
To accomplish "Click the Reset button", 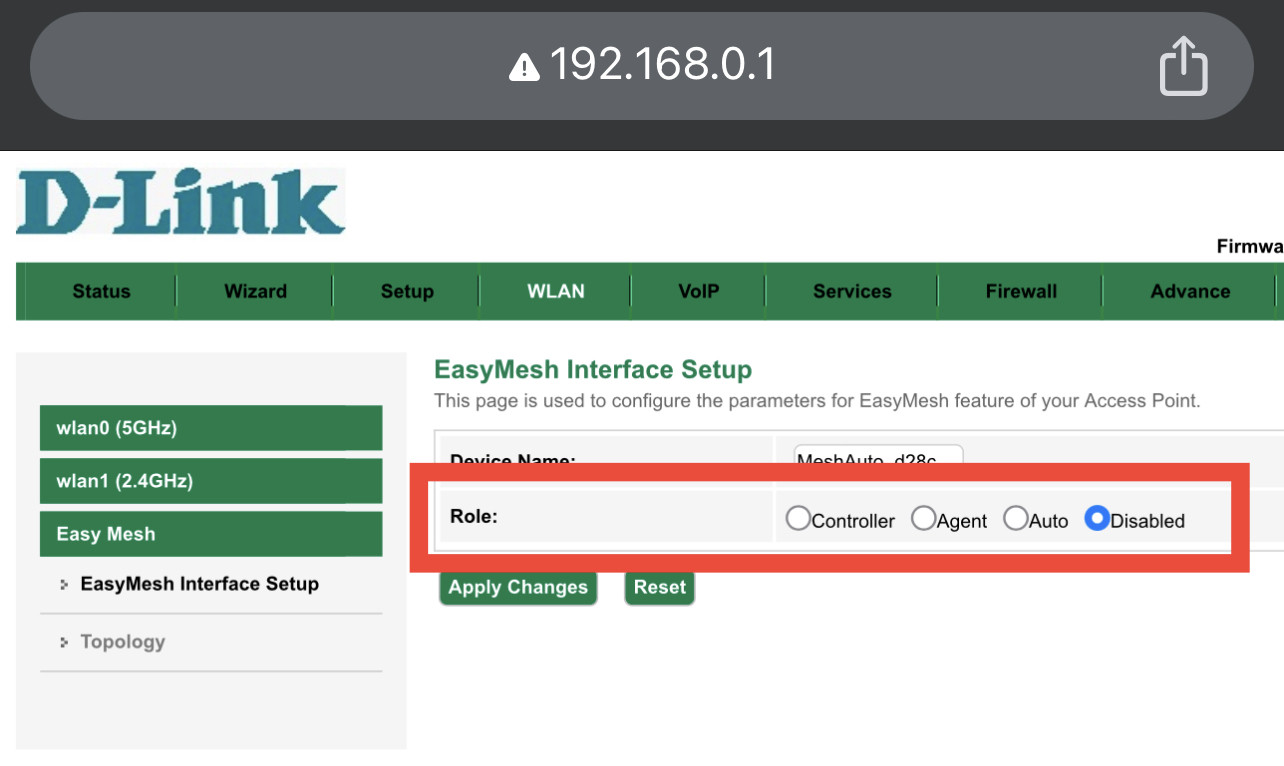I will coord(659,588).
